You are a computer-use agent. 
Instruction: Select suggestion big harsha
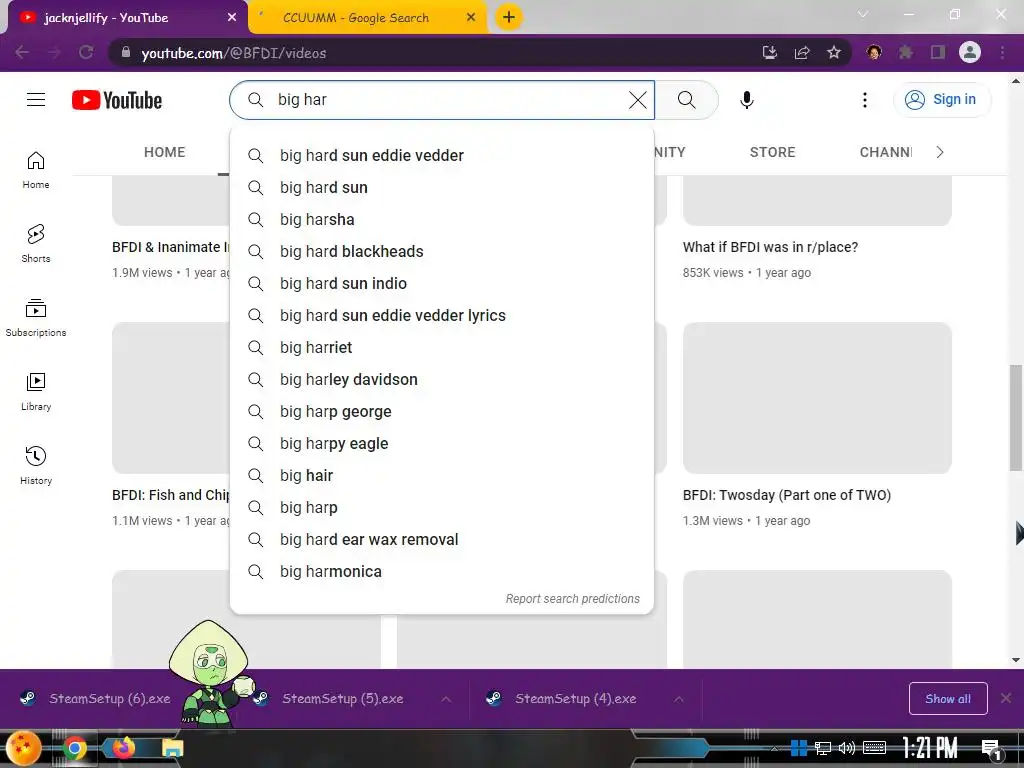click(x=441, y=219)
